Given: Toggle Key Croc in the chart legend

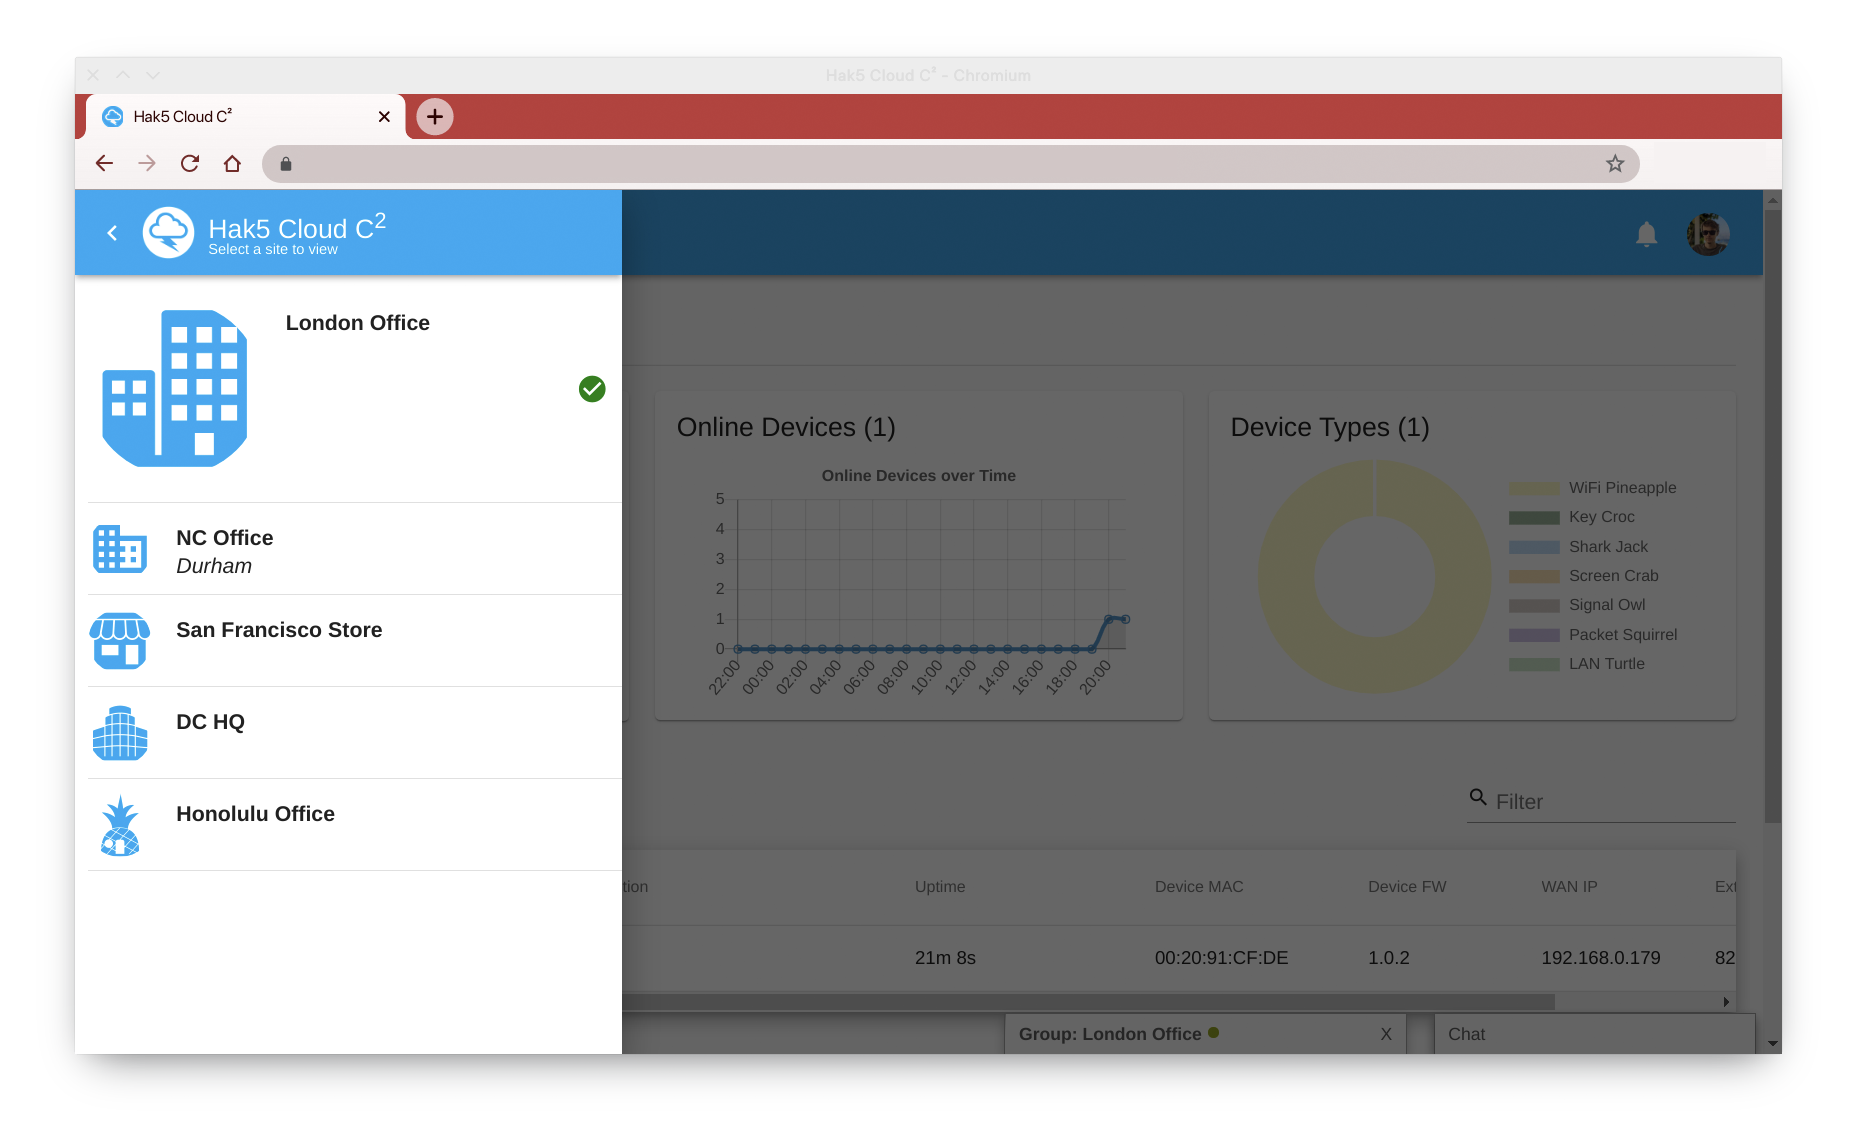Looking at the screenshot, I should (1601, 517).
